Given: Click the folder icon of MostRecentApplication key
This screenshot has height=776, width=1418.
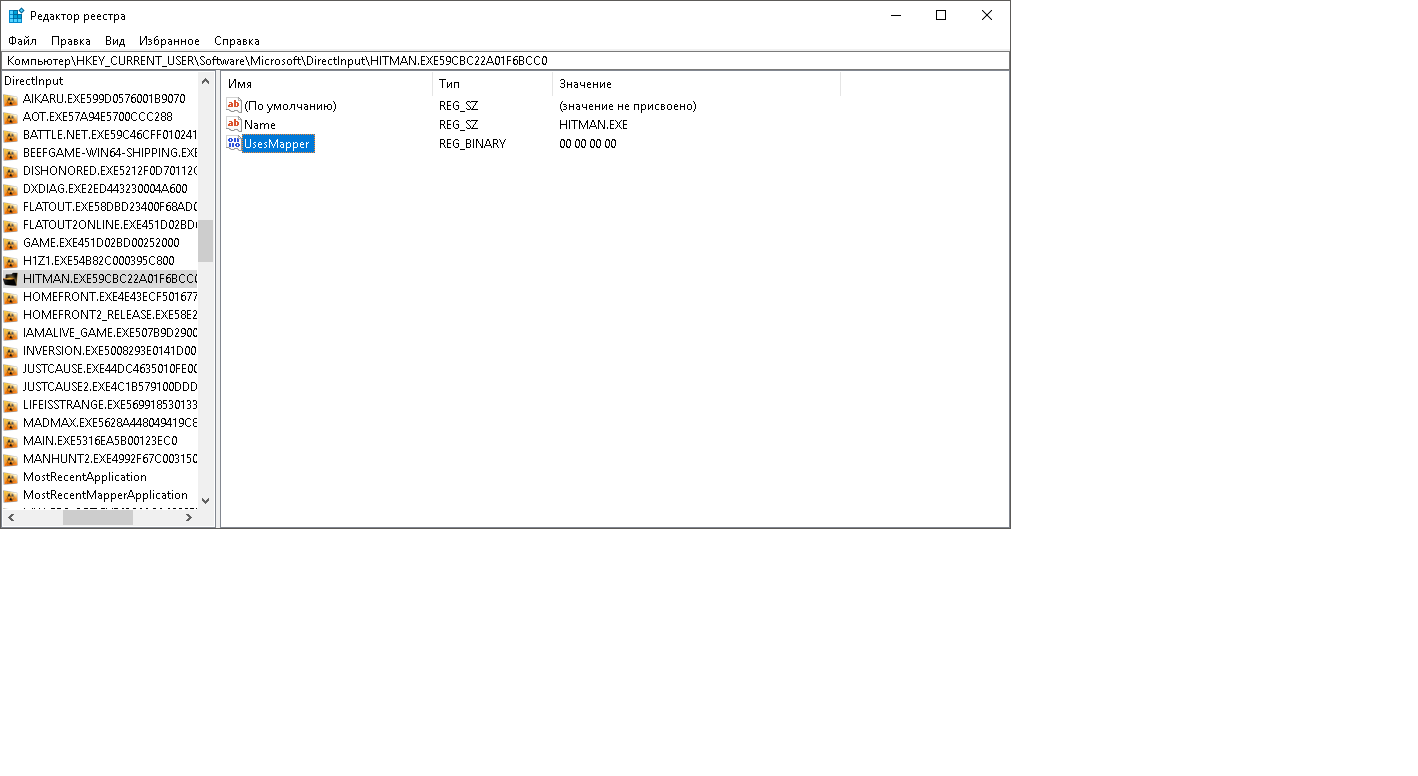Looking at the screenshot, I should [11, 477].
